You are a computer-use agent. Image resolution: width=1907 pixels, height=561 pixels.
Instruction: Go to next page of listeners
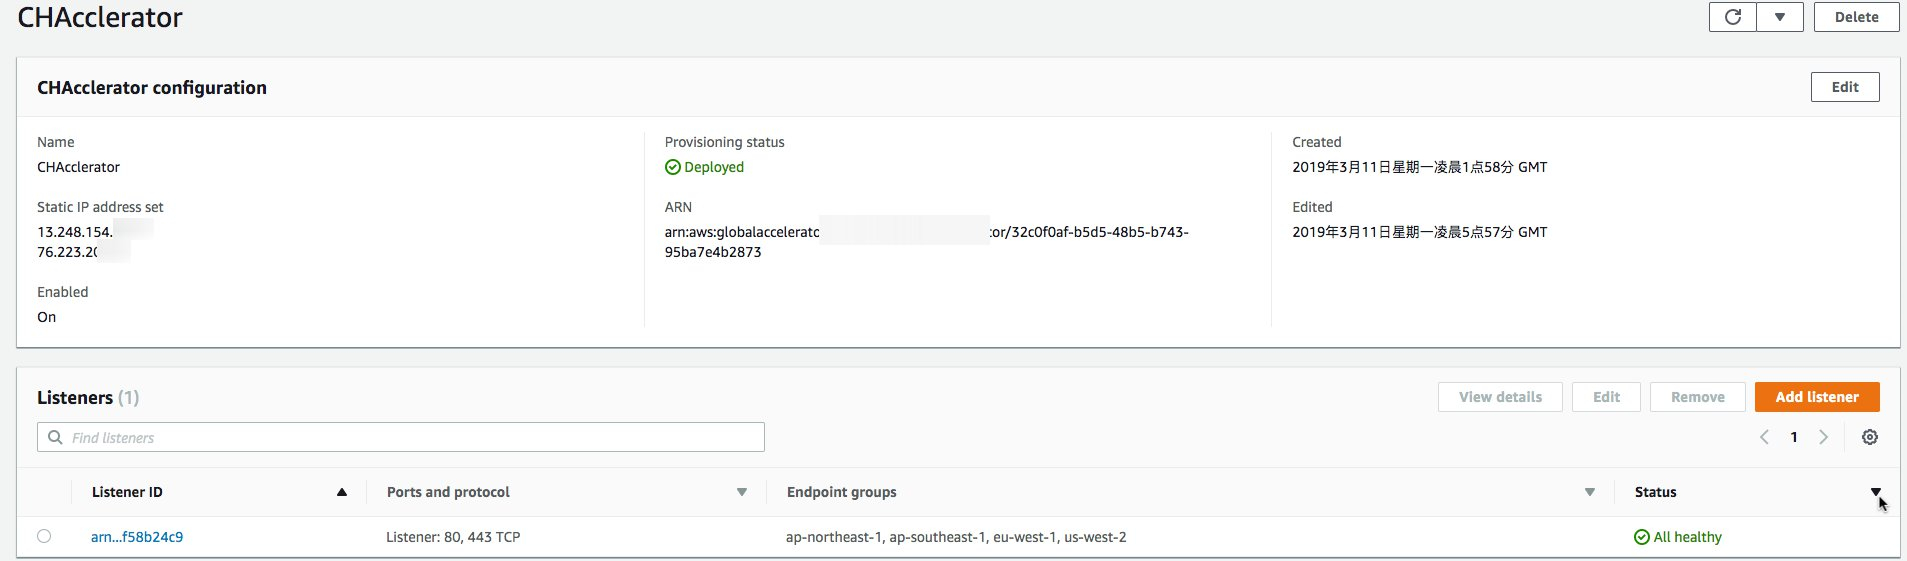(x=1823, y=437)
